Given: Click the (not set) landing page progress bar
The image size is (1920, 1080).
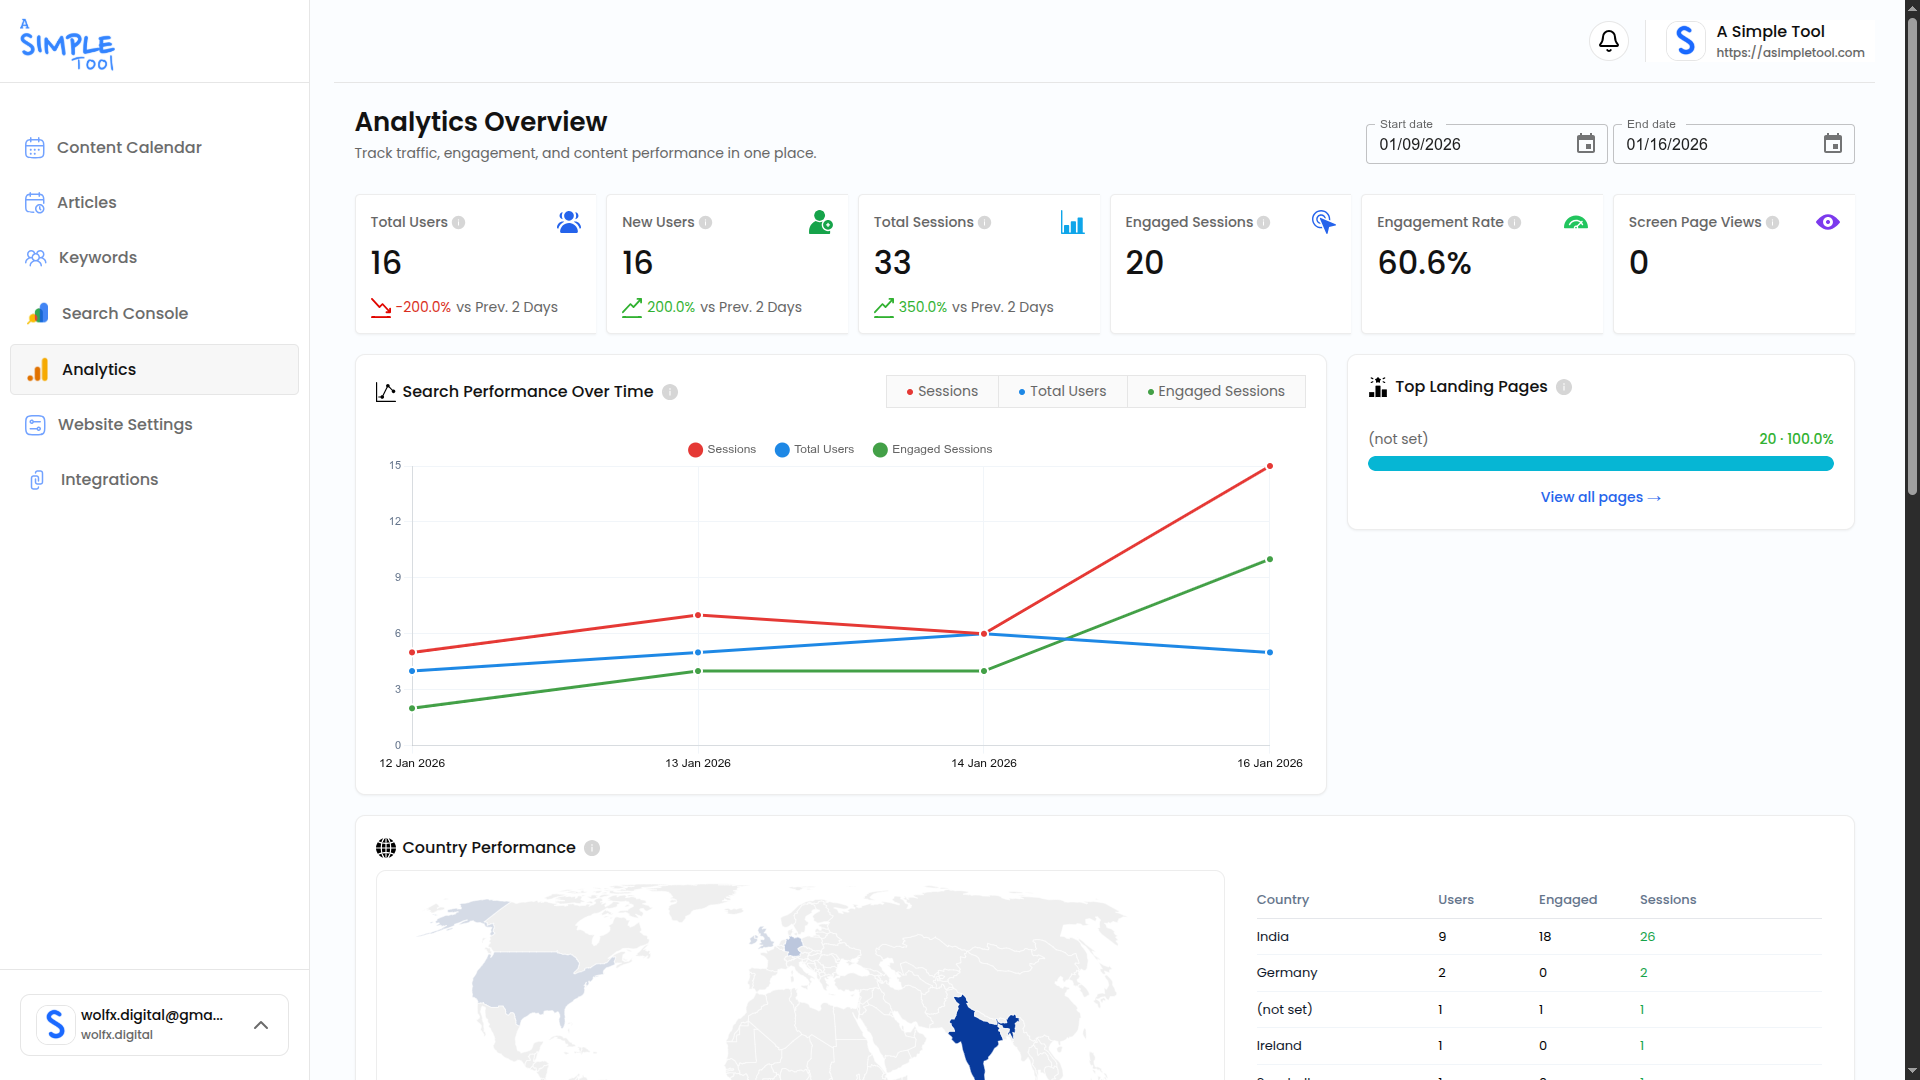Looking at the screenshot, I should click(x=1600, y=464).
